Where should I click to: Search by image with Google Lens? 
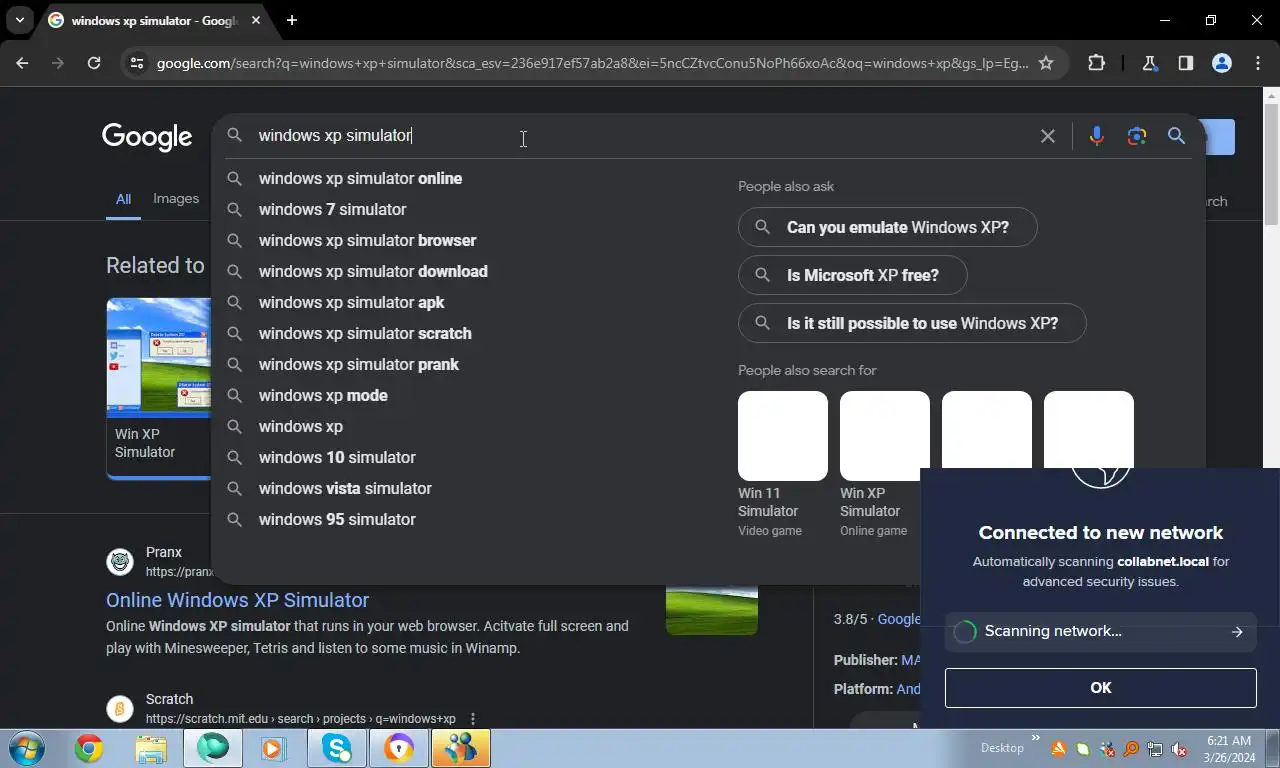[1137, 136]
